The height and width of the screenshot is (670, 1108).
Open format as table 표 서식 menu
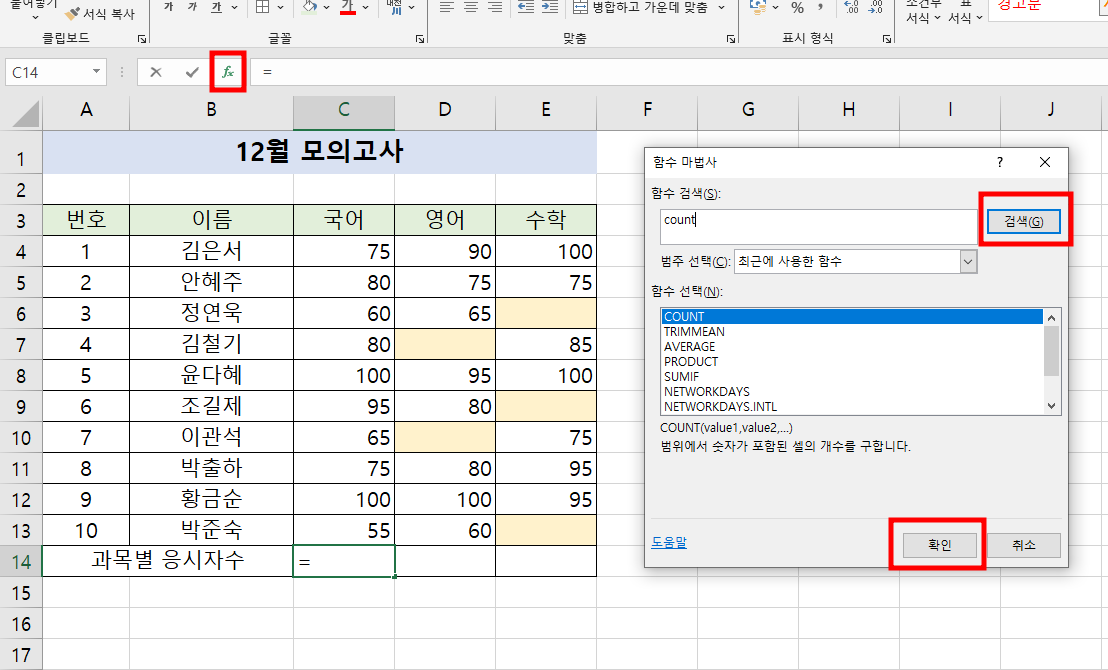(x=965, y=11)
